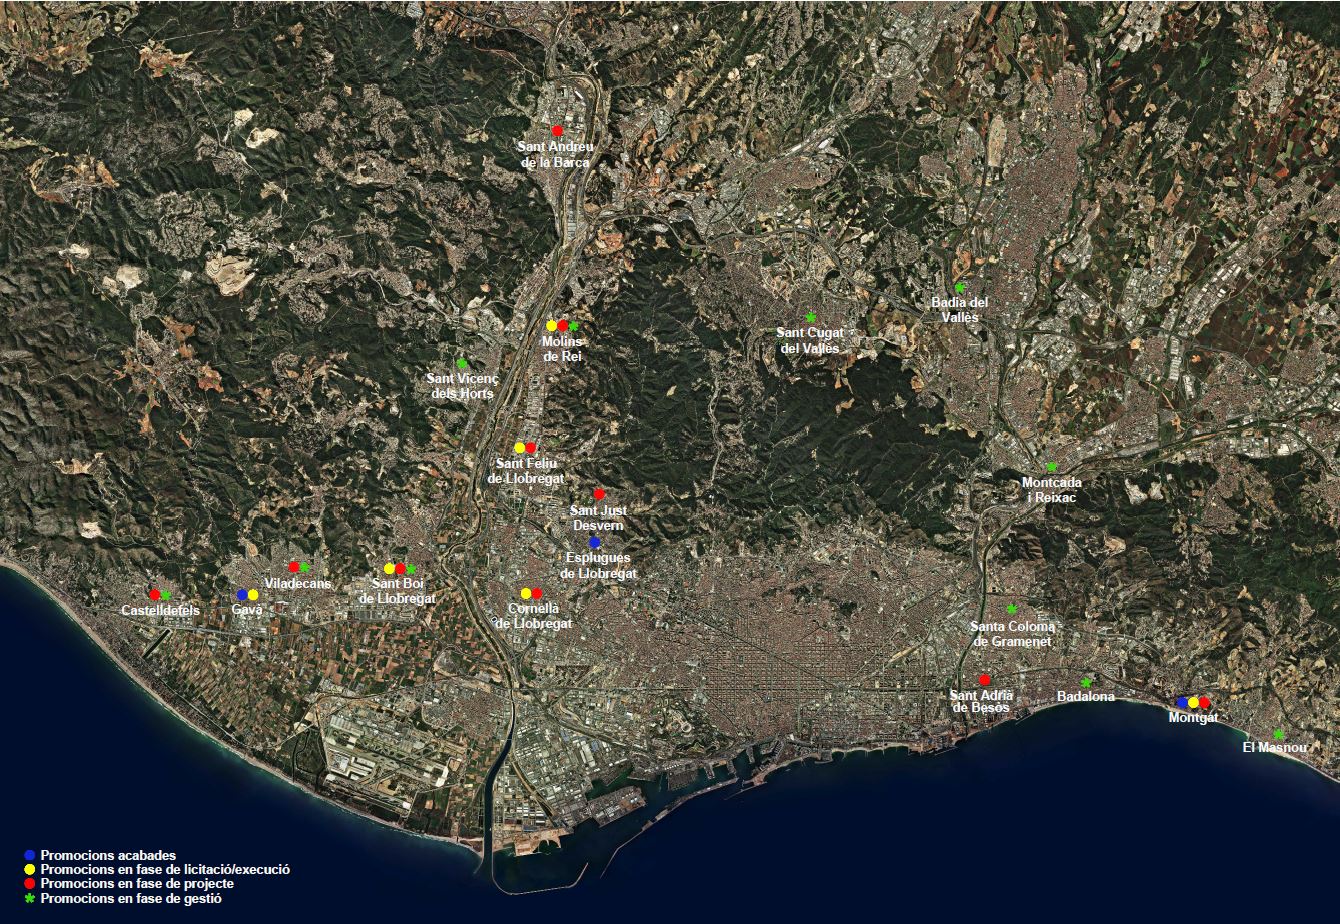Image resolution: width=1340 pixels, height=924 pixels.
Task: Select the Santa Coloma de Gramenet label
Action: click(1012, 634)
